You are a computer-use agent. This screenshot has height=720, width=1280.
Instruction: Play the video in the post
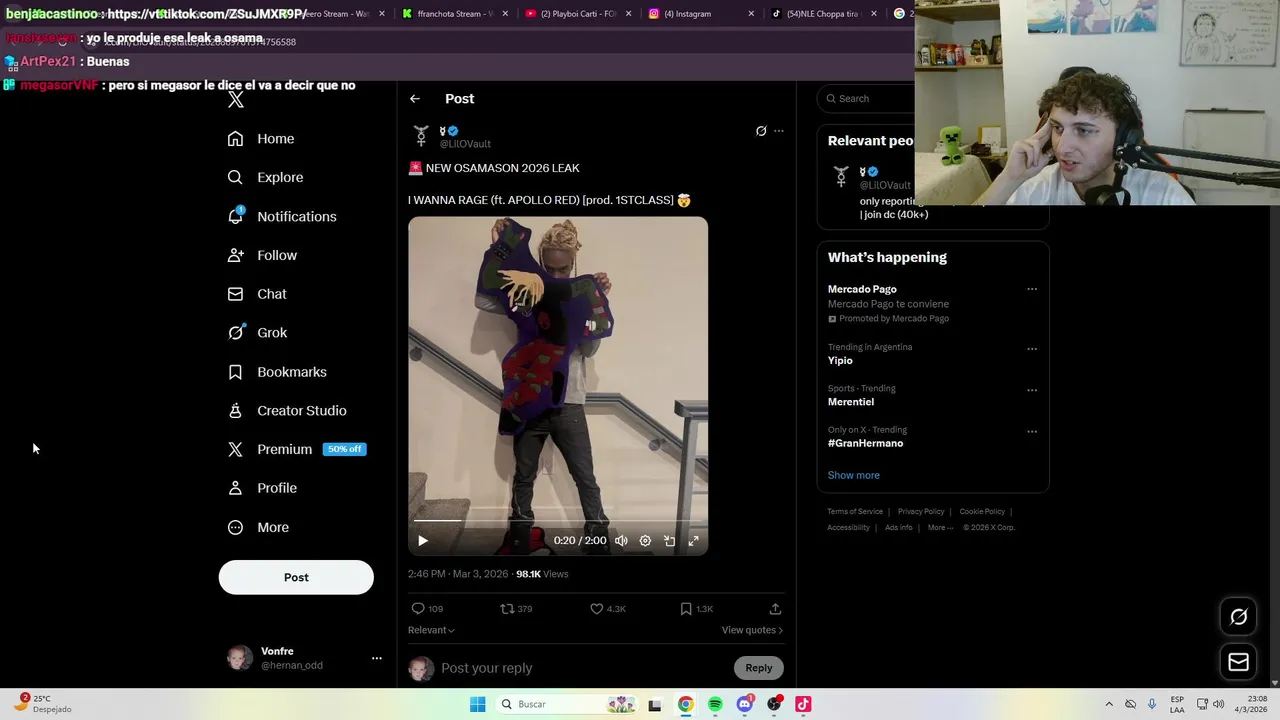click(x=423, y=541)
